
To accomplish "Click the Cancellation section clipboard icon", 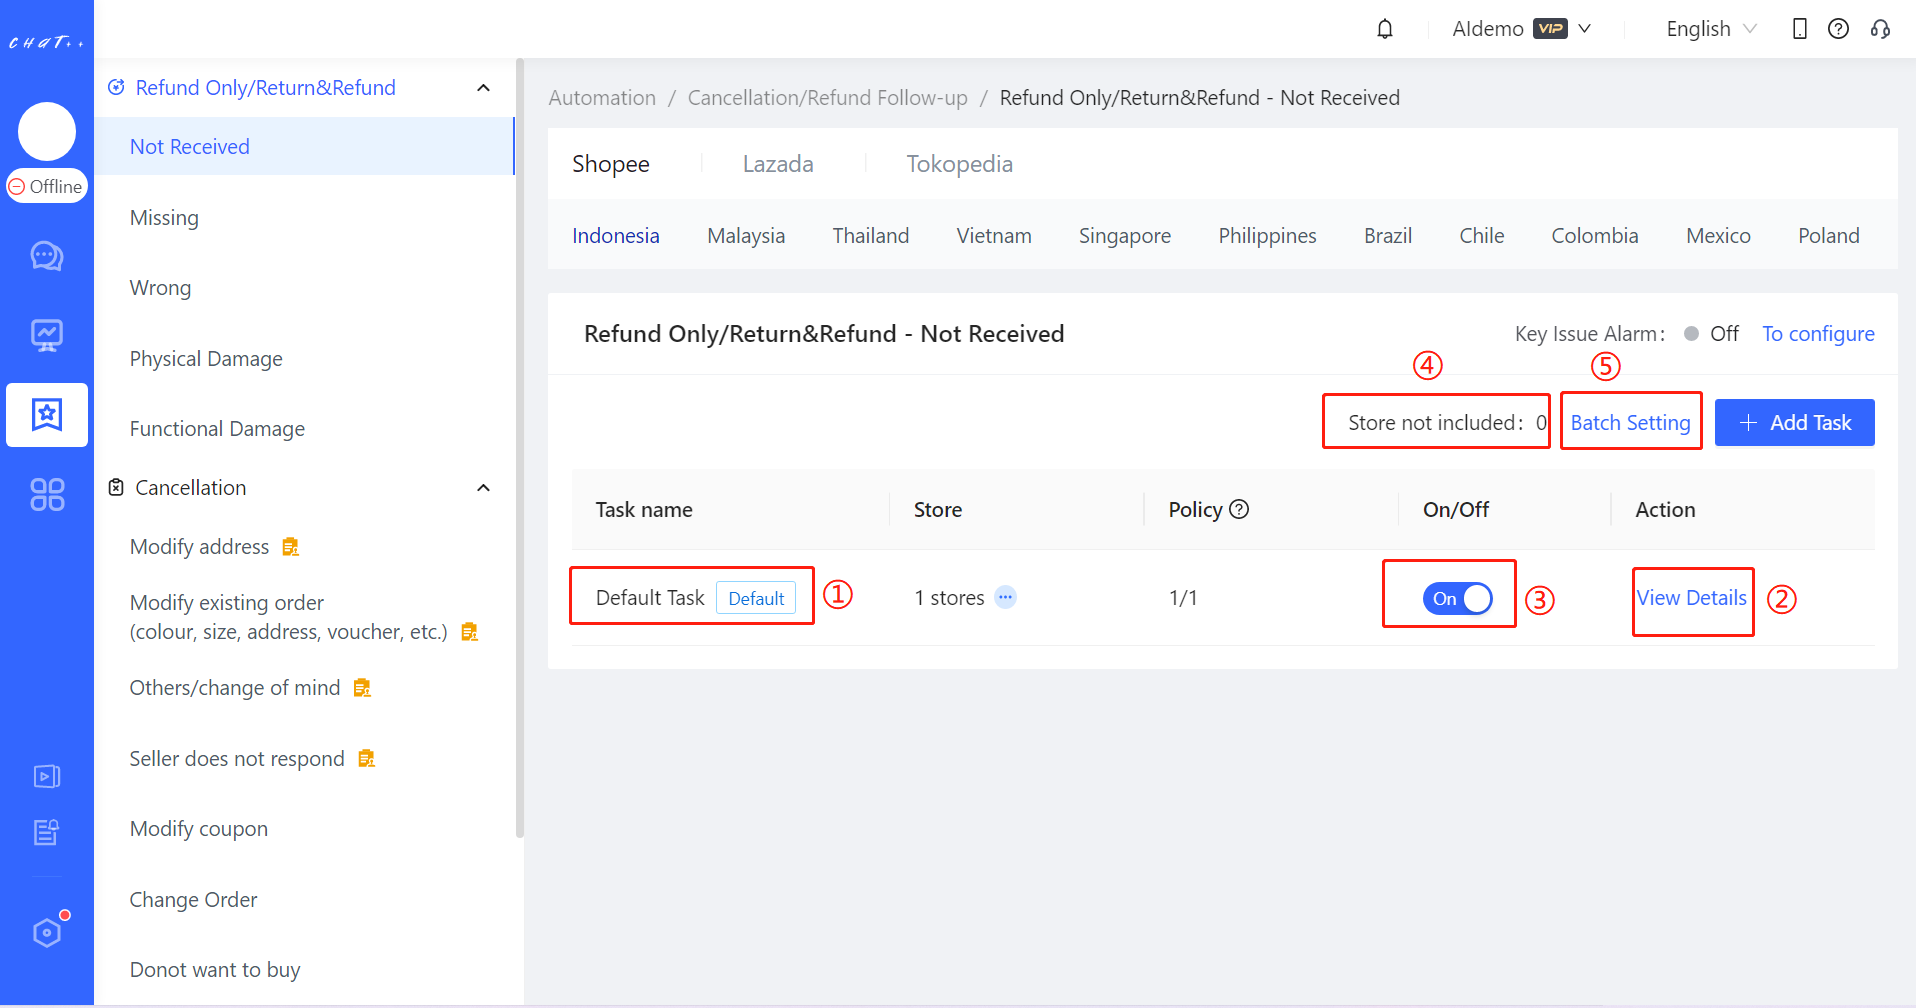I will [x=116, y=487].
